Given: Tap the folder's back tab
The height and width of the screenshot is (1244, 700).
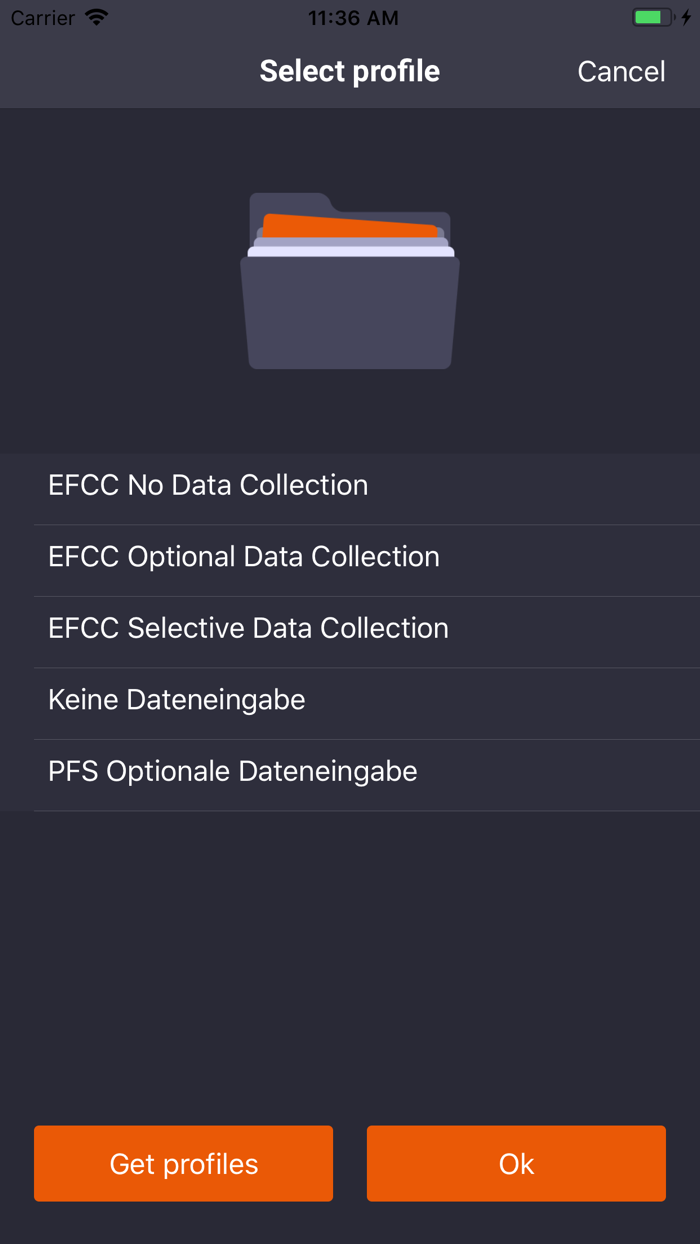Looking at the screenshot, I should [288, 201].
